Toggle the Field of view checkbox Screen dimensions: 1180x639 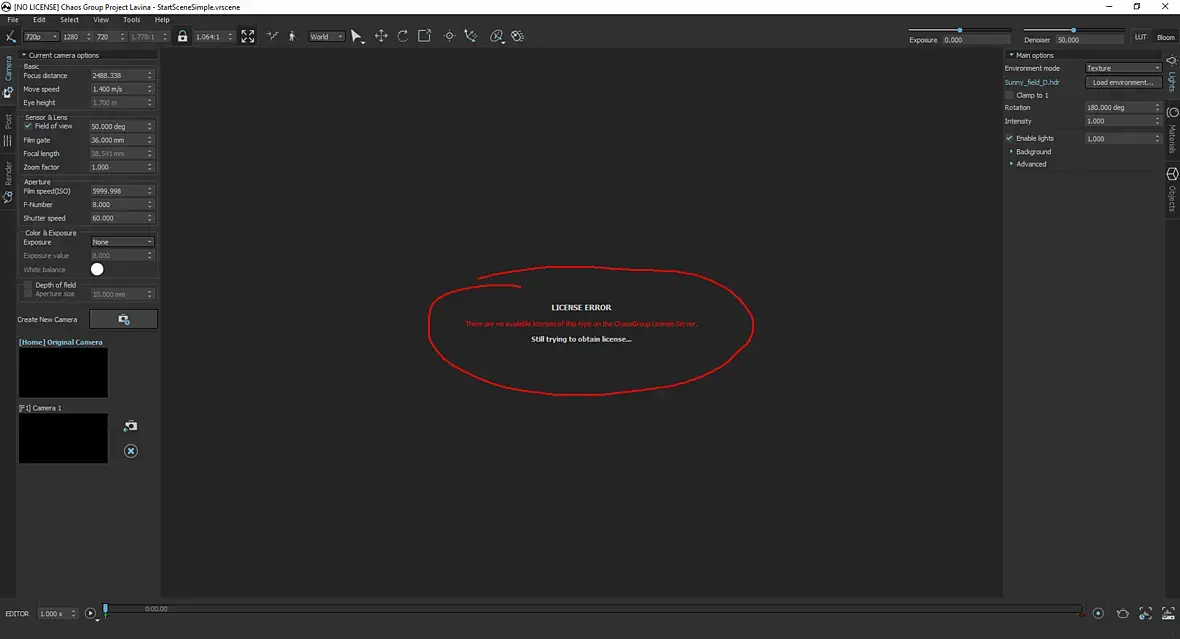coord(28,126)
